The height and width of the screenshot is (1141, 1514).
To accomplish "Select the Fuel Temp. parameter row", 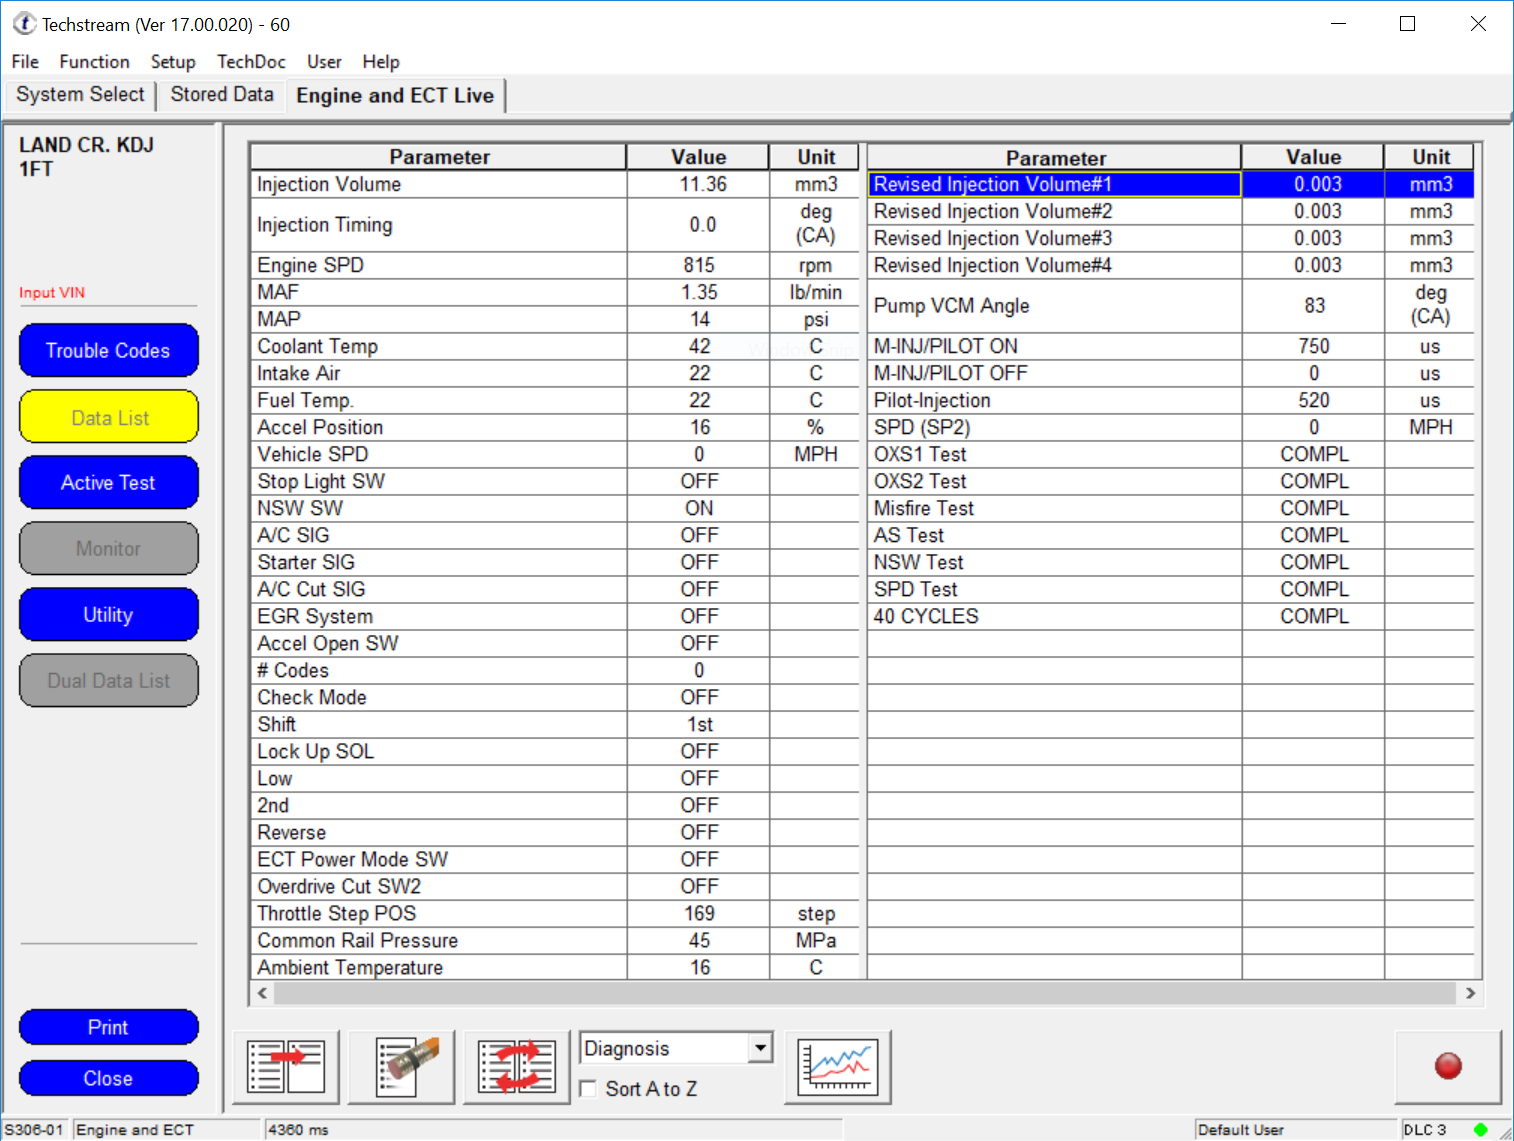I will 554,400.
